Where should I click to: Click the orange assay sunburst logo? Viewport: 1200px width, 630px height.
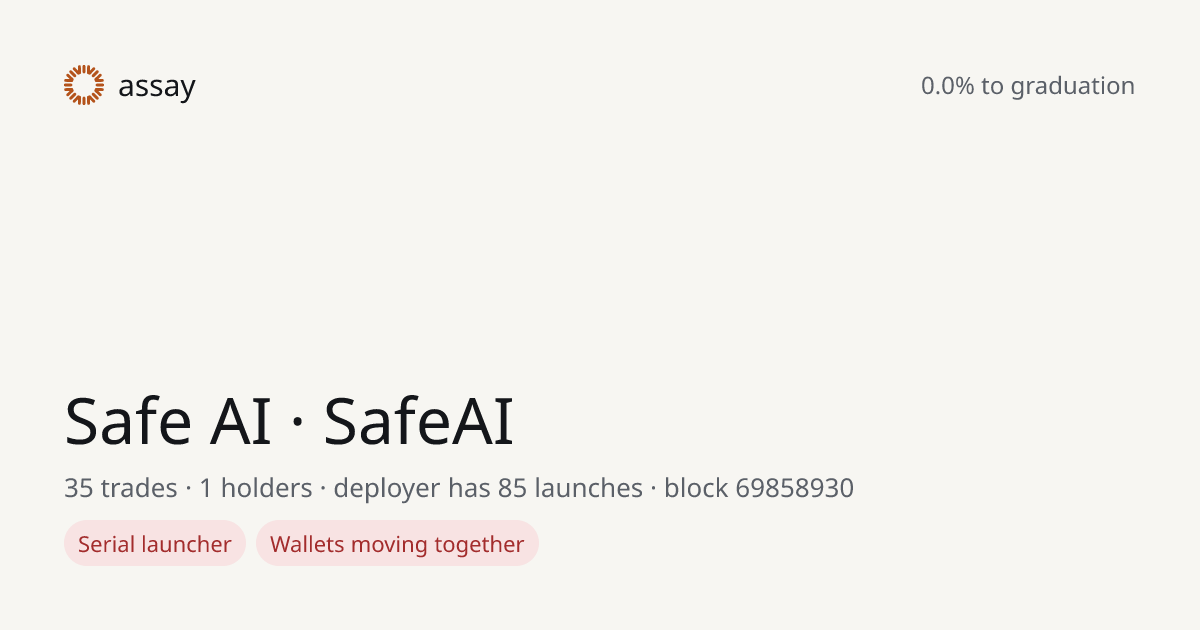pyautogui.click(x=84, y=85)
